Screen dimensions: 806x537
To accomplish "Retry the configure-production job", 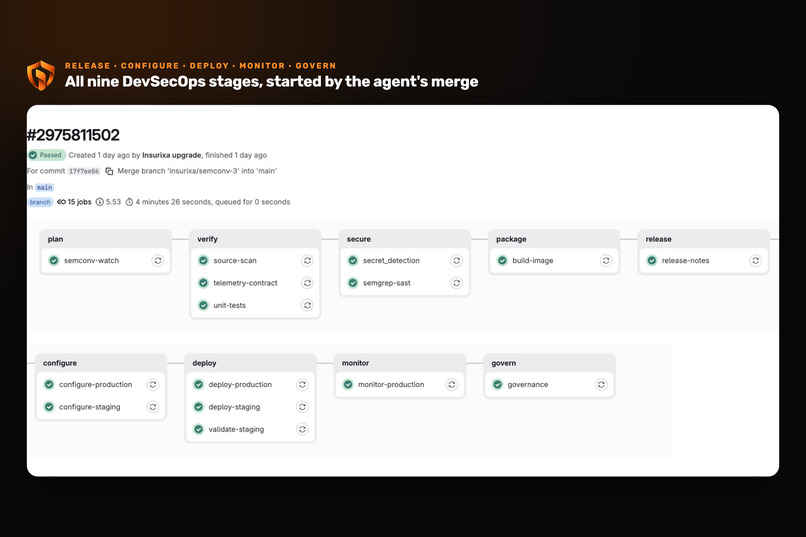I will click(x=153, y=384).
